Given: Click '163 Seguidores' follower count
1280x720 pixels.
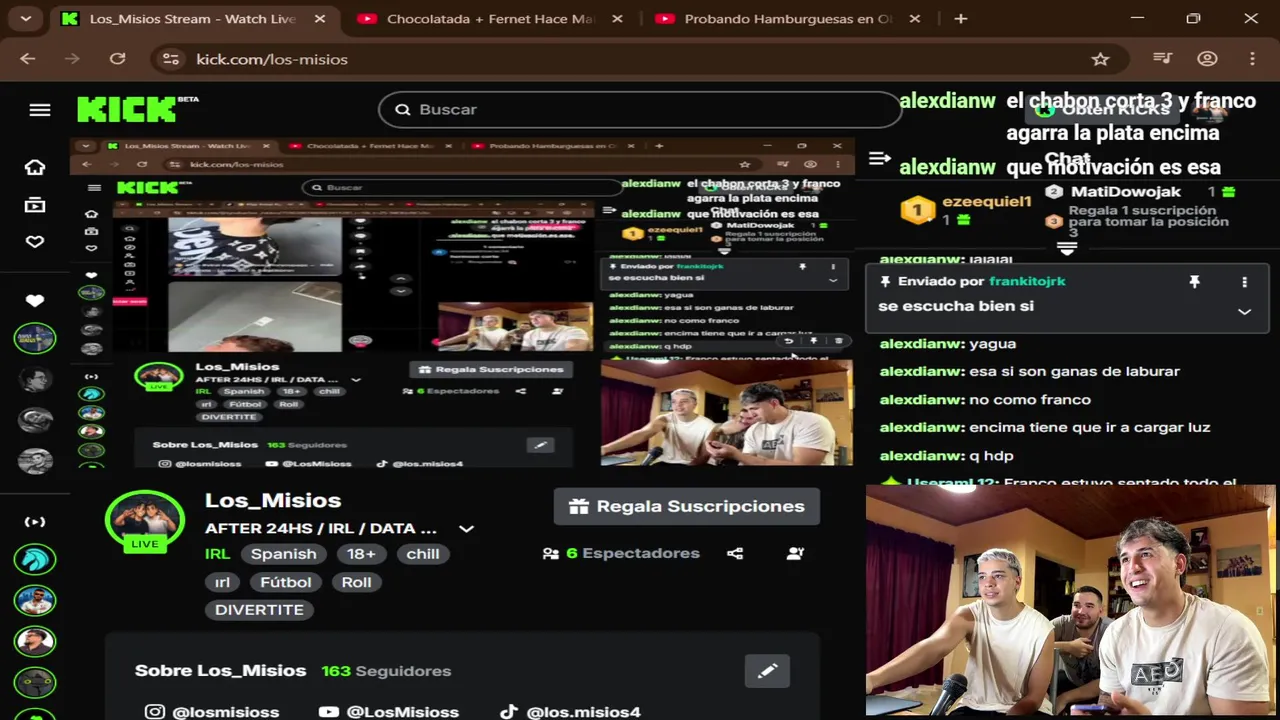Looking at the screenshot, I should point(386,671).
